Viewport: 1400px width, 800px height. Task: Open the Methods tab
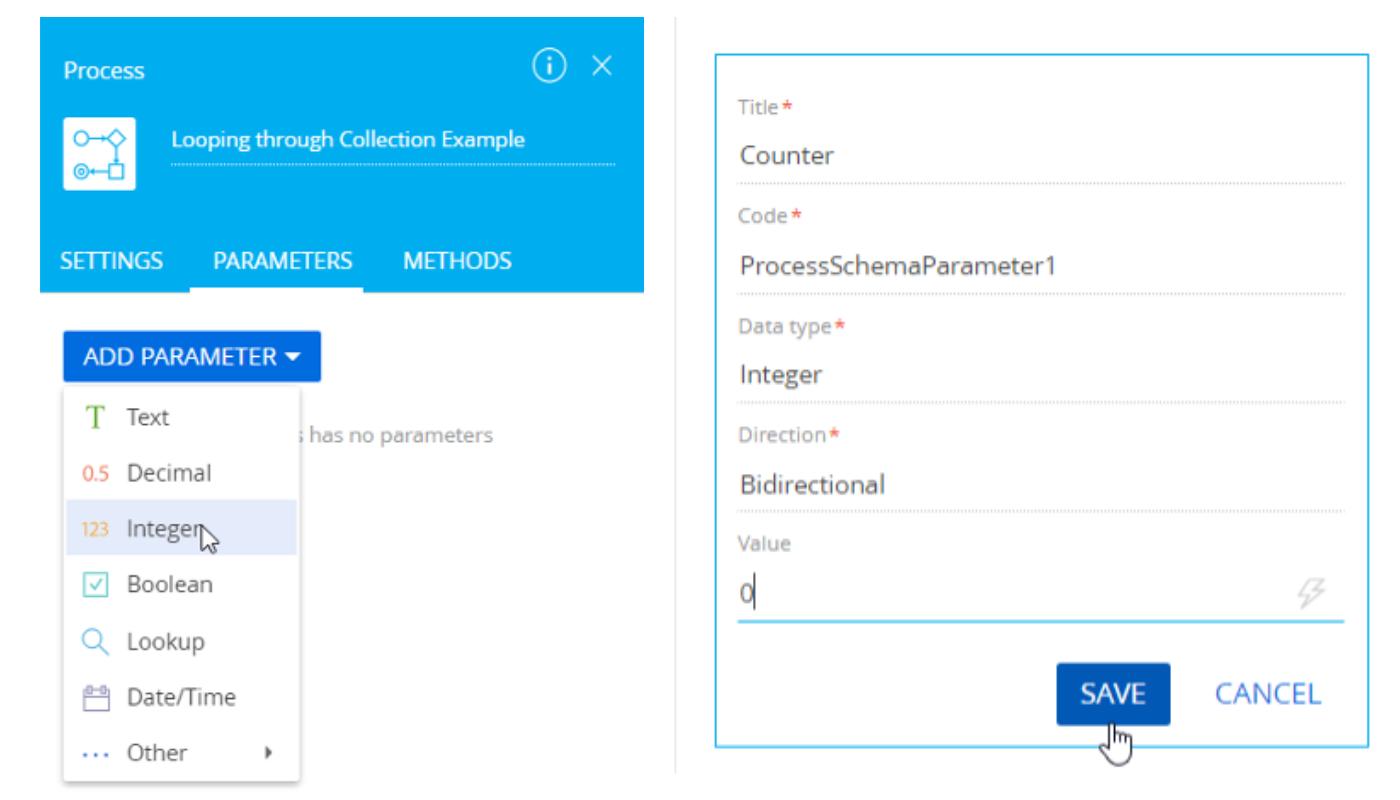tap(457, 261)
